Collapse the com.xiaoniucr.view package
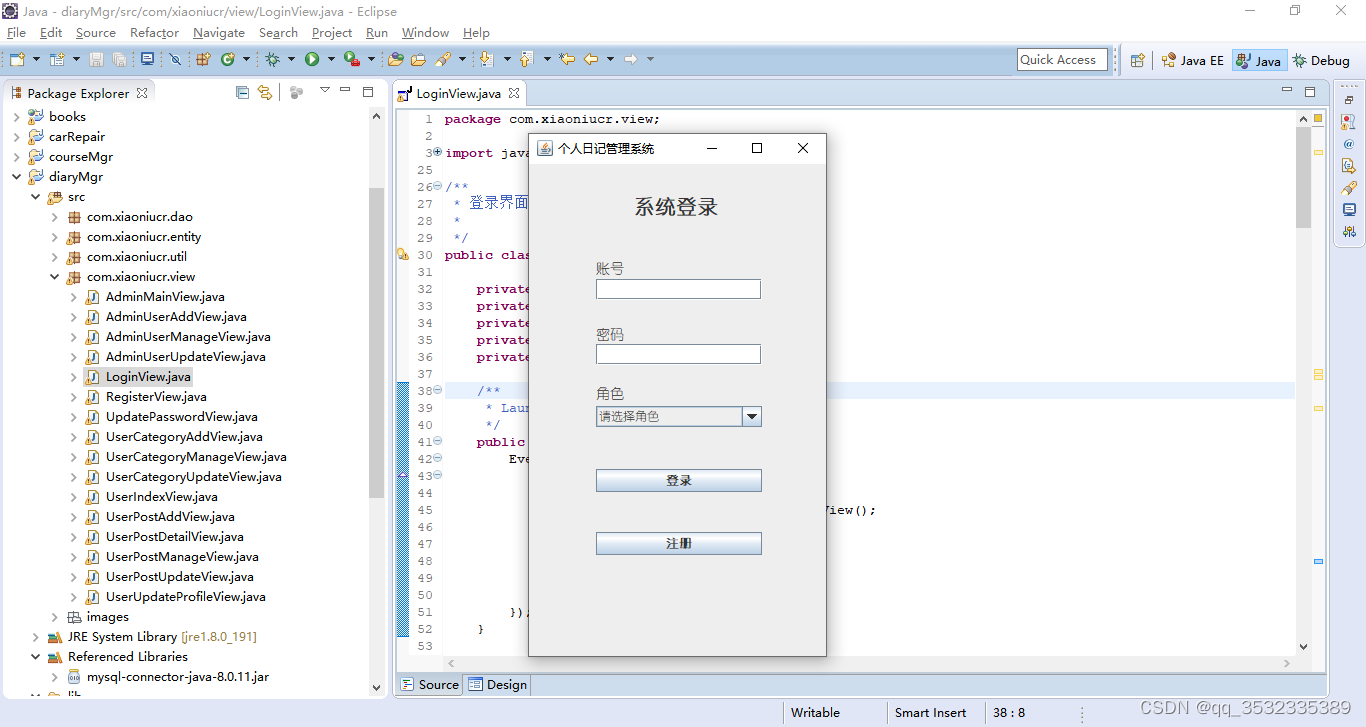The width and height of the screenshot is (1366, 727). tap(54, 277)
